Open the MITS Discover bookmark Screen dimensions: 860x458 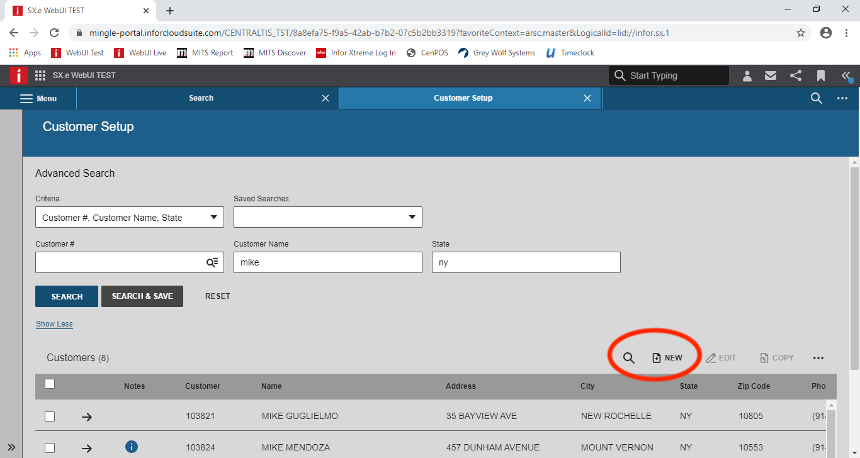[x=275, y=53]
